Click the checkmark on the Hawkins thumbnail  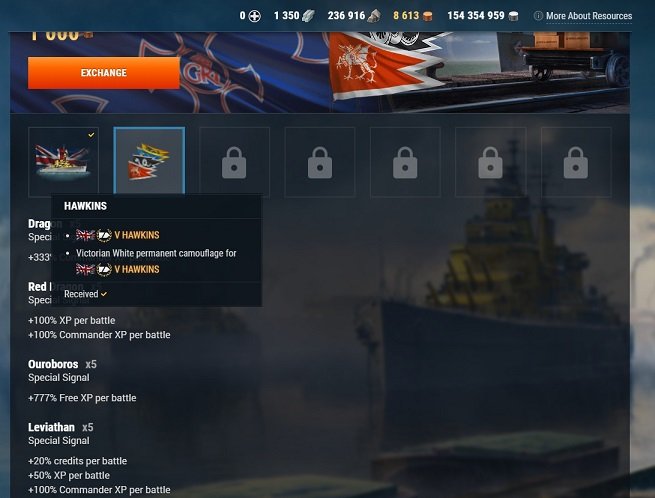[91, 135]
